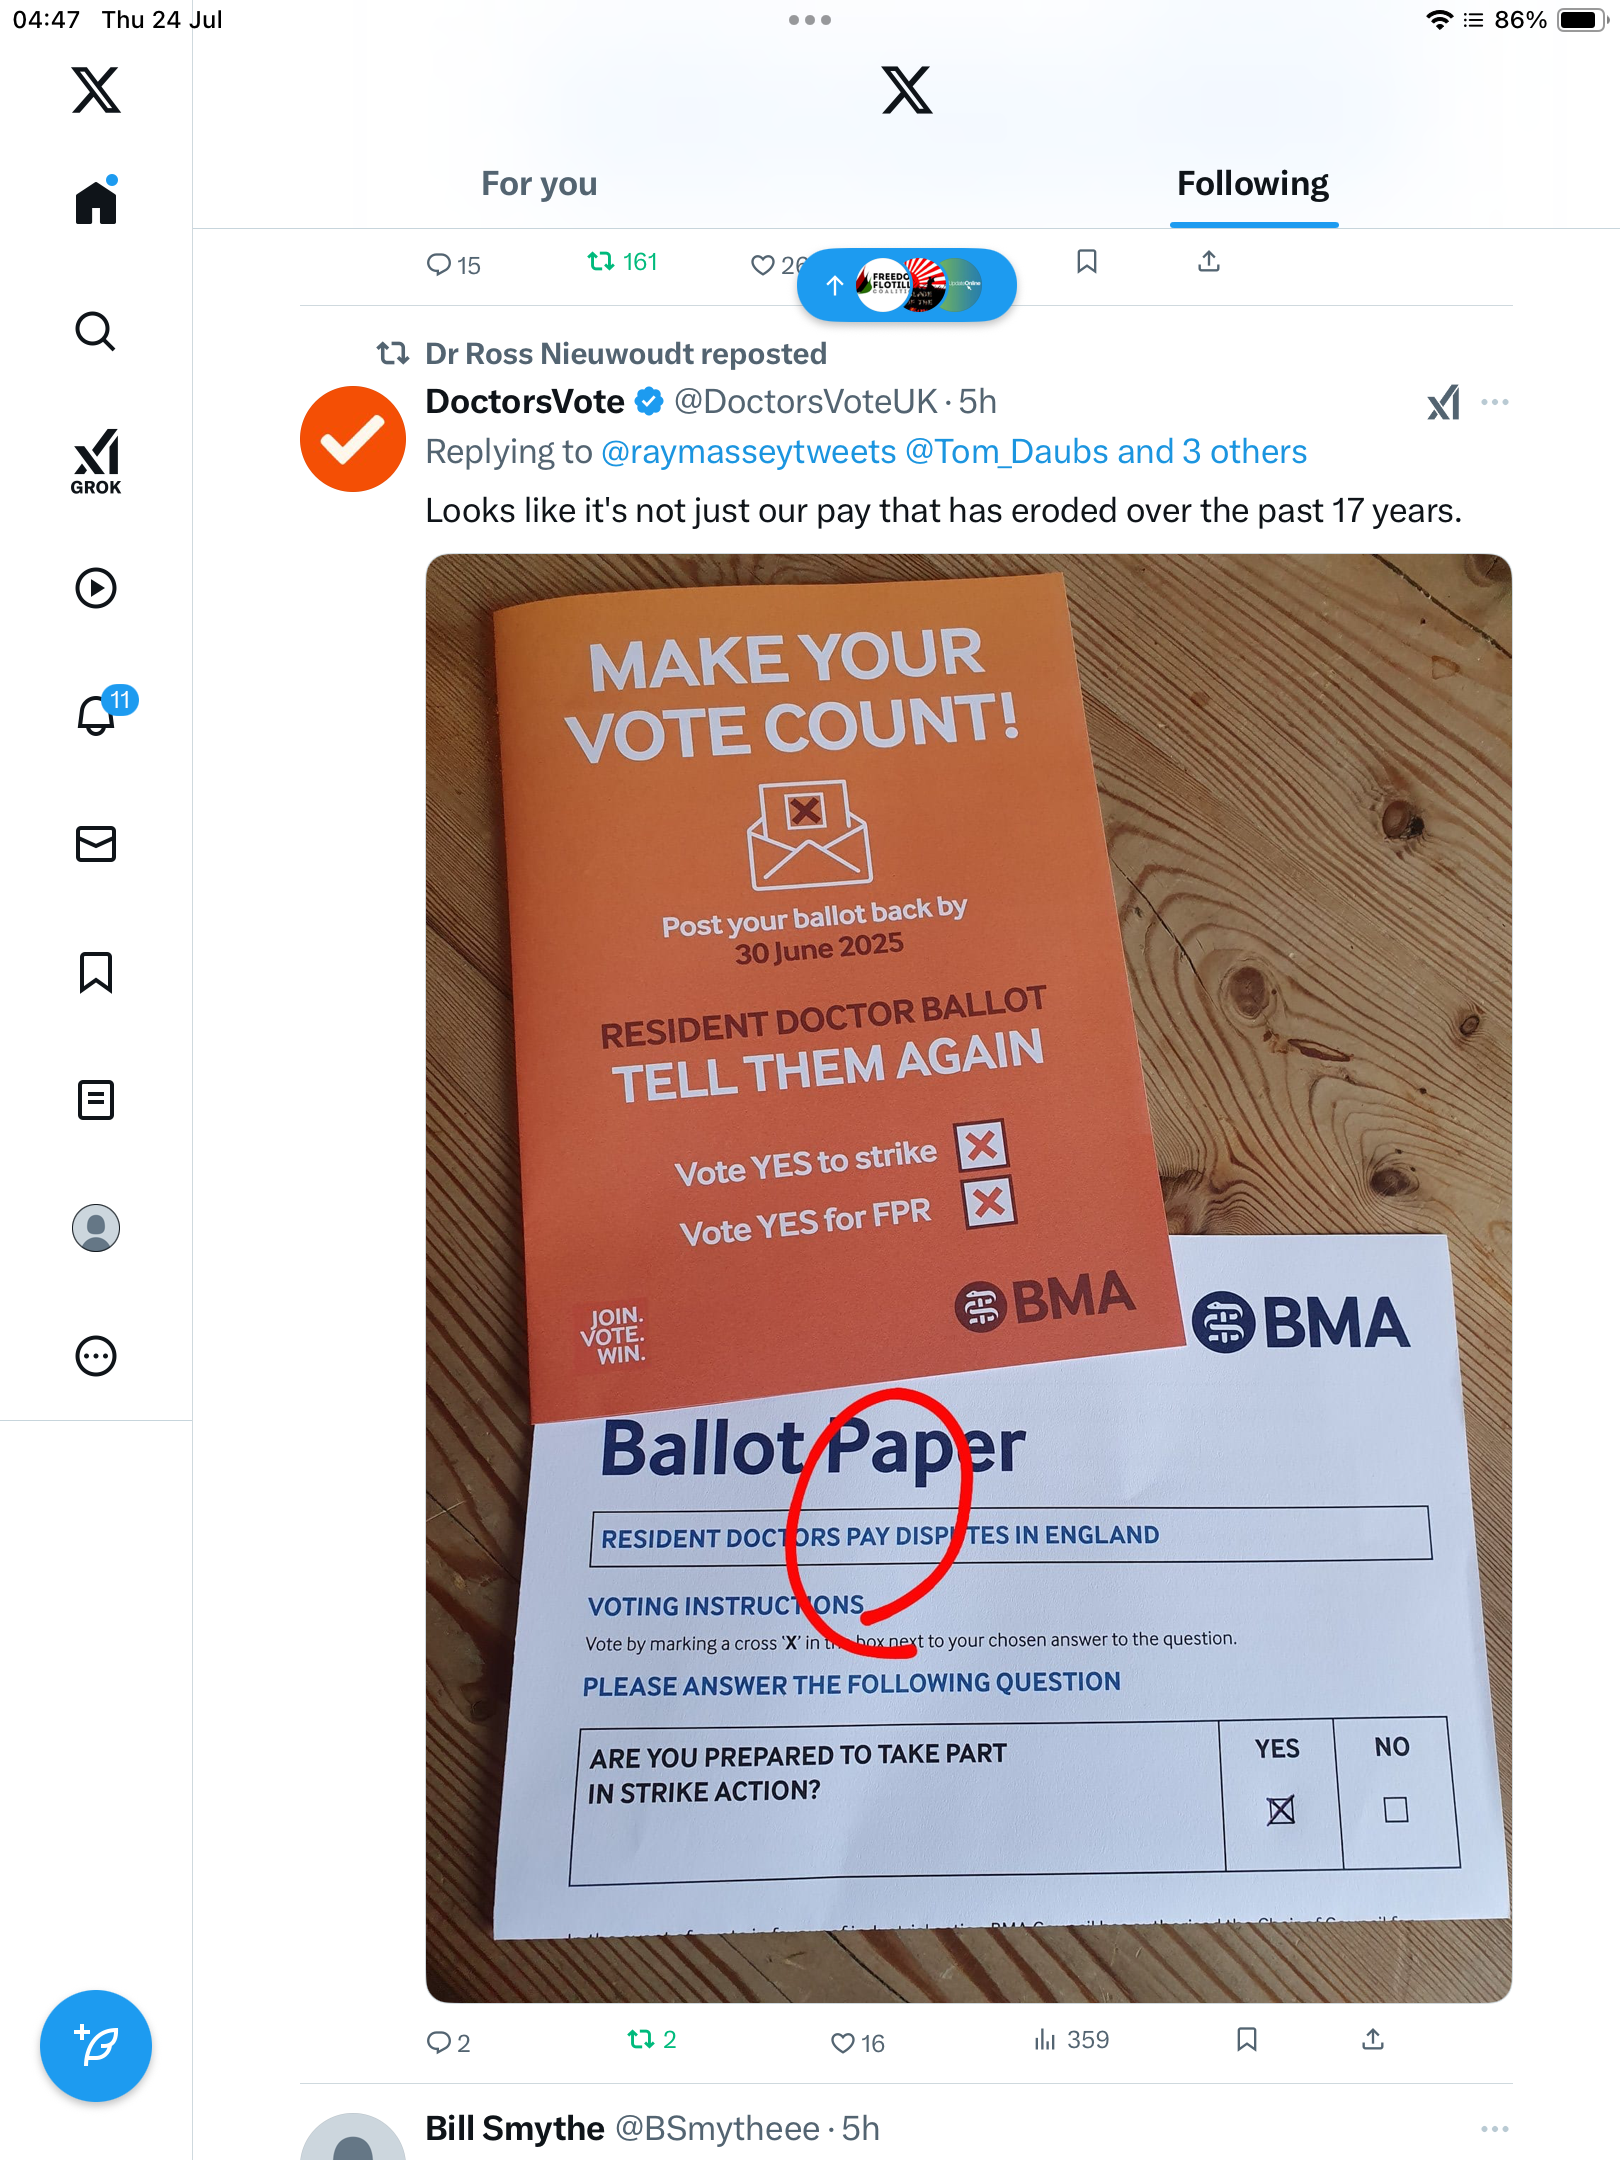Open Bookmarks in the sidebar

[x=96, y=972]
